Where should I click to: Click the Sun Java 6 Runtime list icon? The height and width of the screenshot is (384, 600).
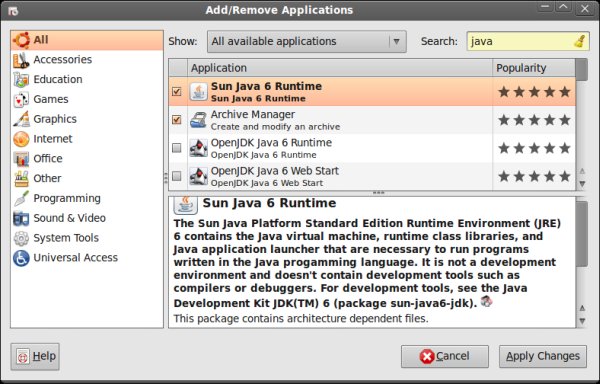(199, 92)
